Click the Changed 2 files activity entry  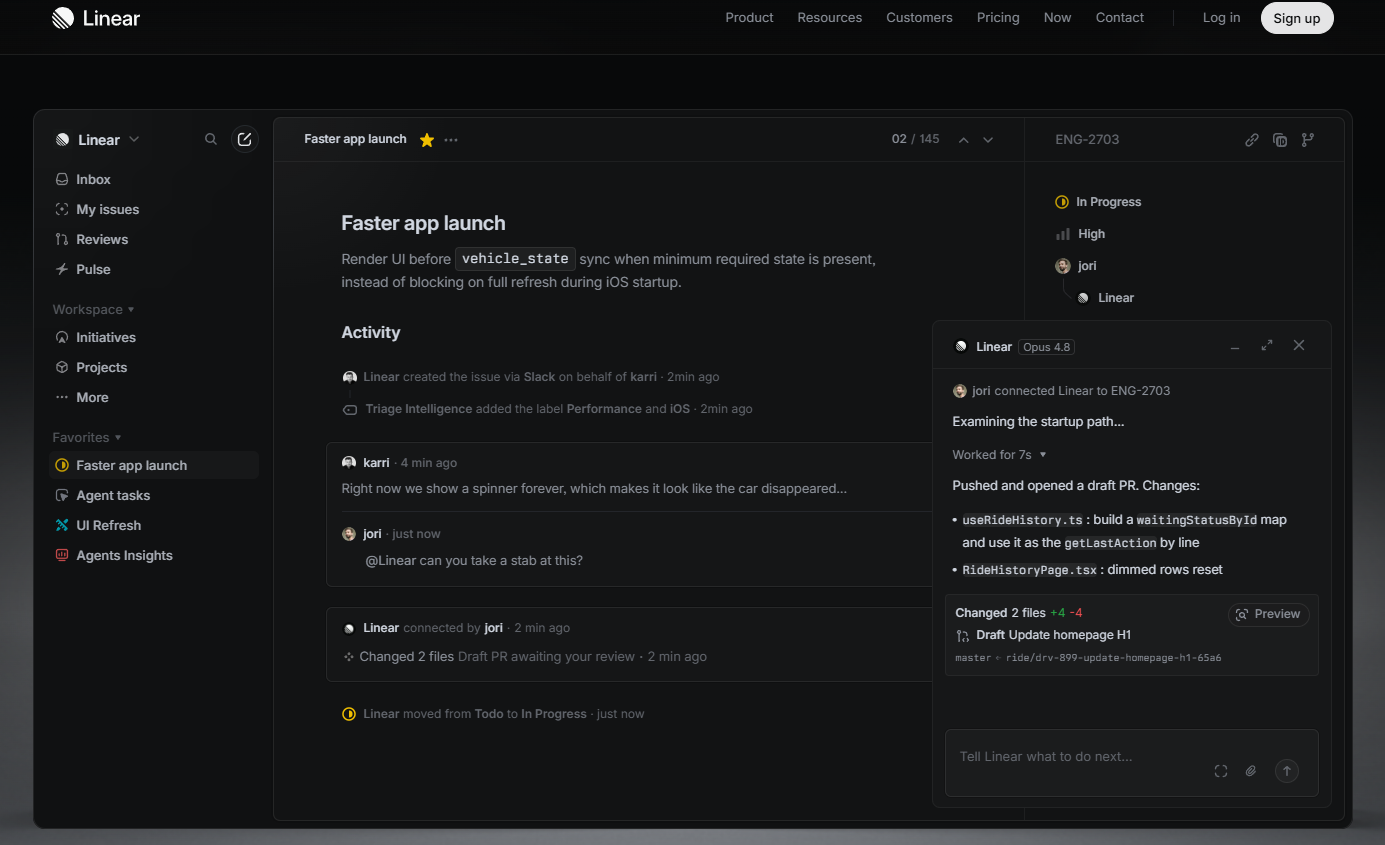[525, 657]
